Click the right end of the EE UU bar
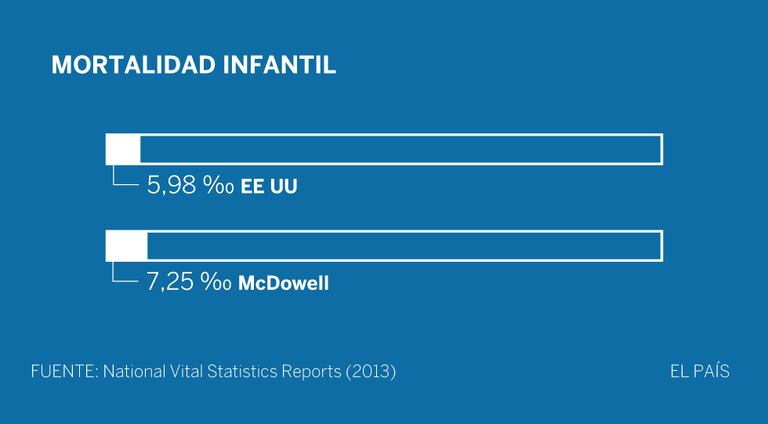 (660, 148)
